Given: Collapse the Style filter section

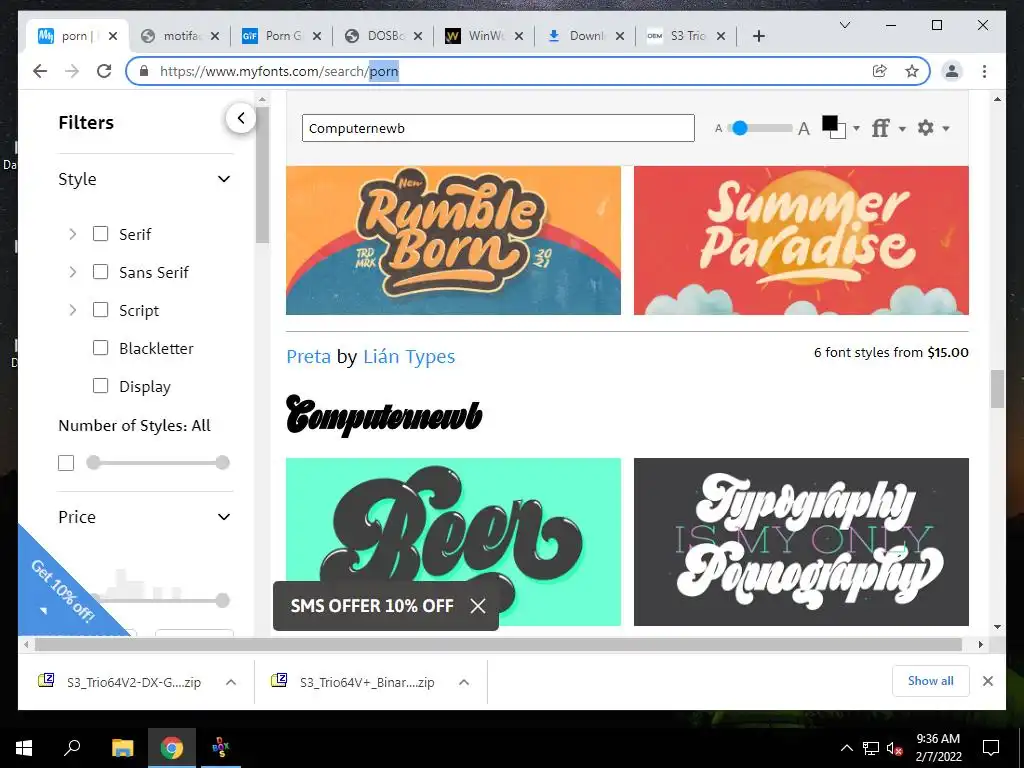Looking at the screenshot, I should click(x=223, y=179).
